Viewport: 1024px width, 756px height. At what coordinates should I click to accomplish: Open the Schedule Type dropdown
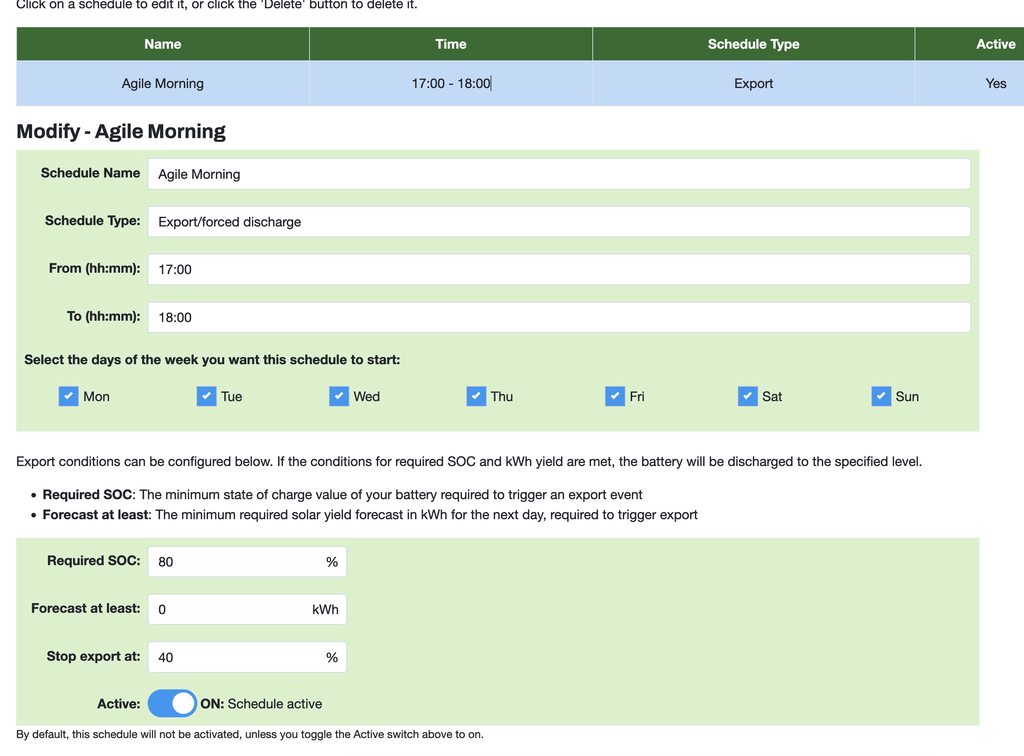pos(558,222)
